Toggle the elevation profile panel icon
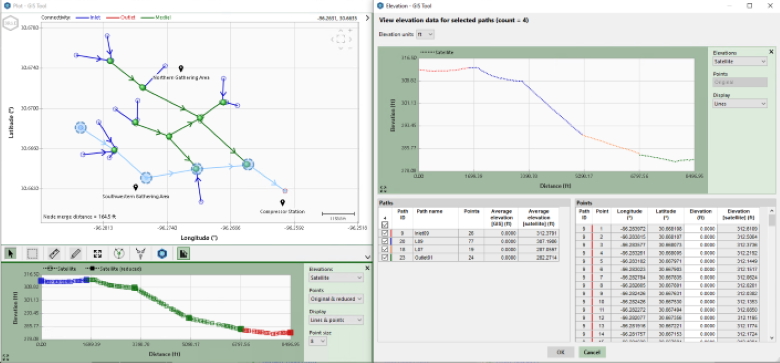The width and height of the screenshot is (780, 363). [183, 254]
